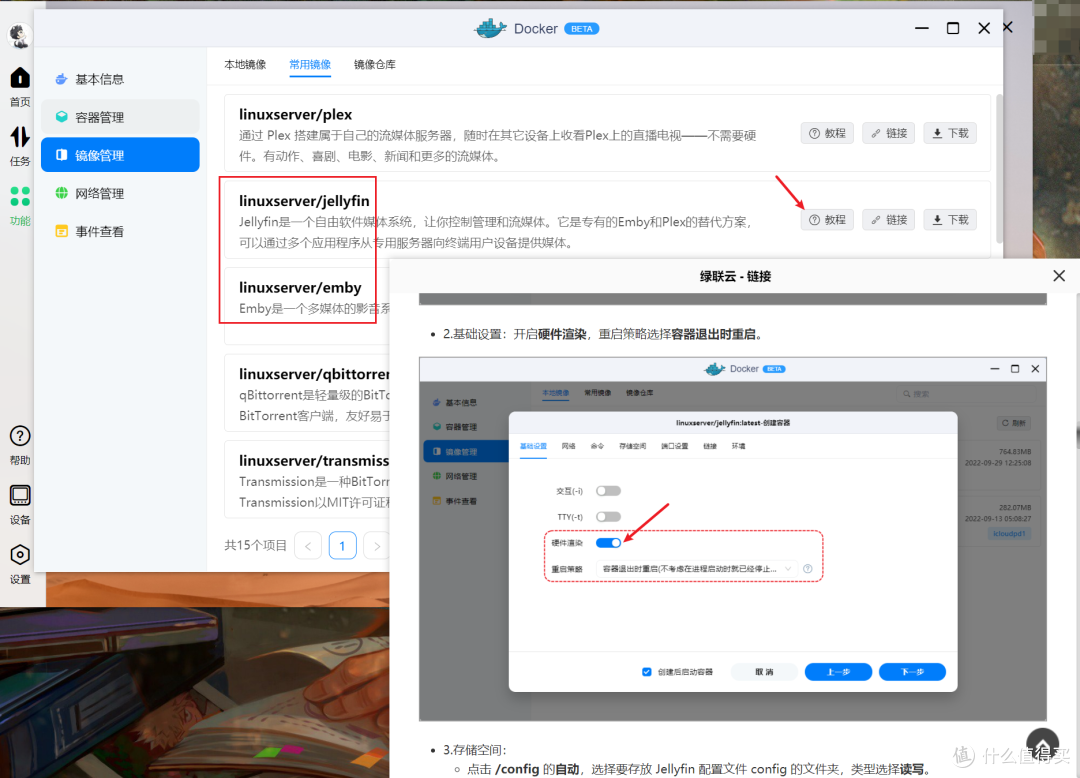The height and width of the screenshot is (778, 1080).
Task: Go to the next page of images
Action: coord(376,546)
